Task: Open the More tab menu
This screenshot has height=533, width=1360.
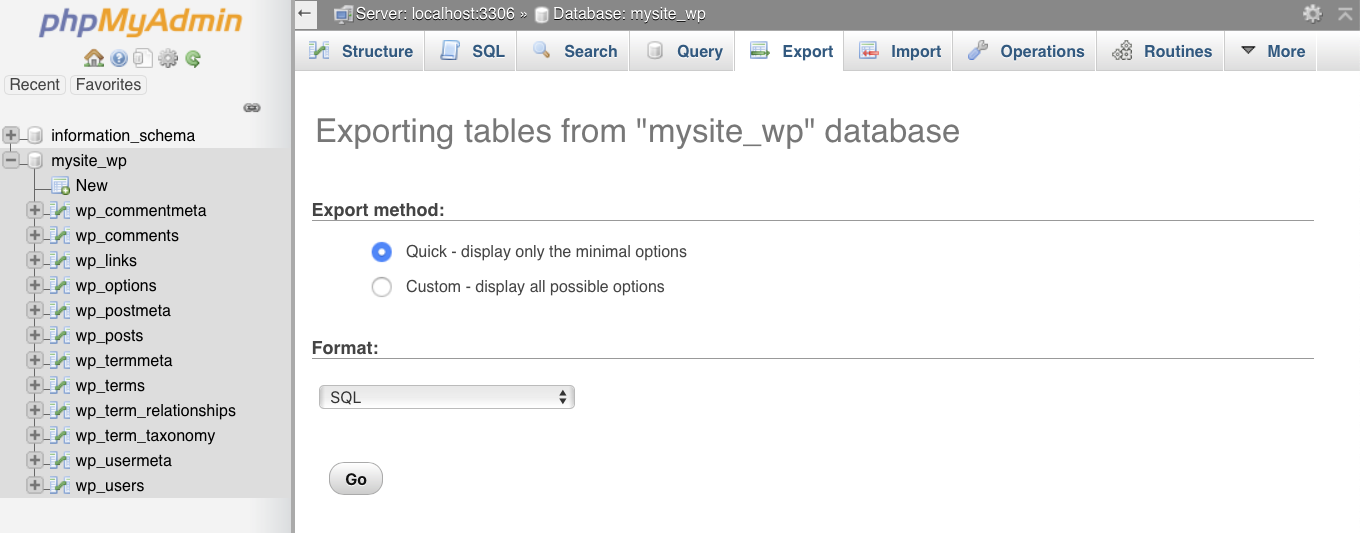Action: pos(1272,51)
